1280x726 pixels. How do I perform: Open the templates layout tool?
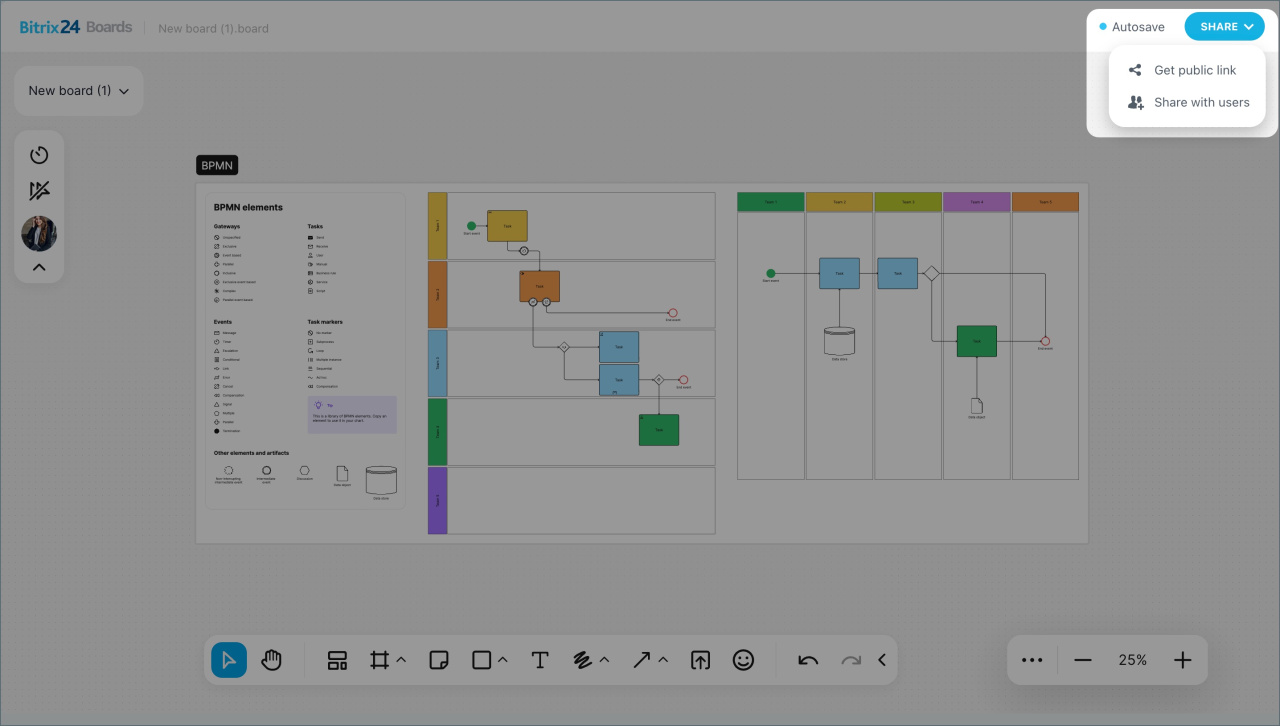pos(337,660)
